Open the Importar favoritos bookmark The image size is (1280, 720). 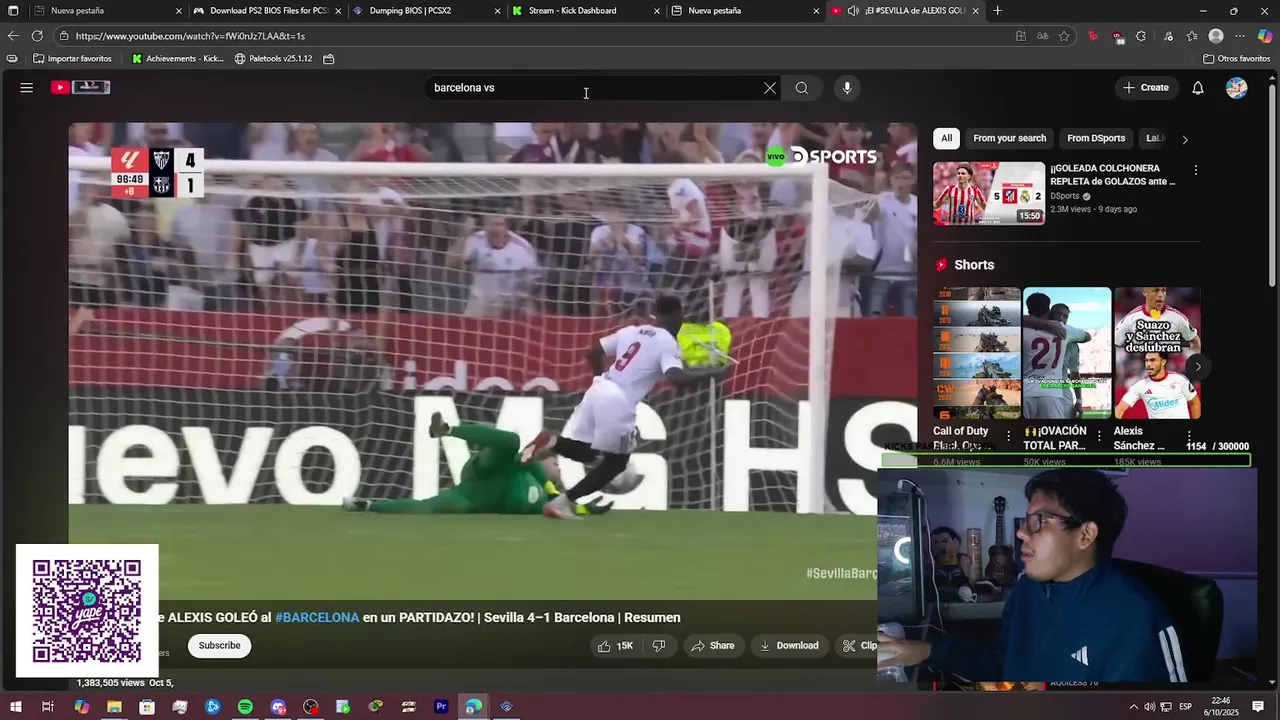tap(72, 59)
